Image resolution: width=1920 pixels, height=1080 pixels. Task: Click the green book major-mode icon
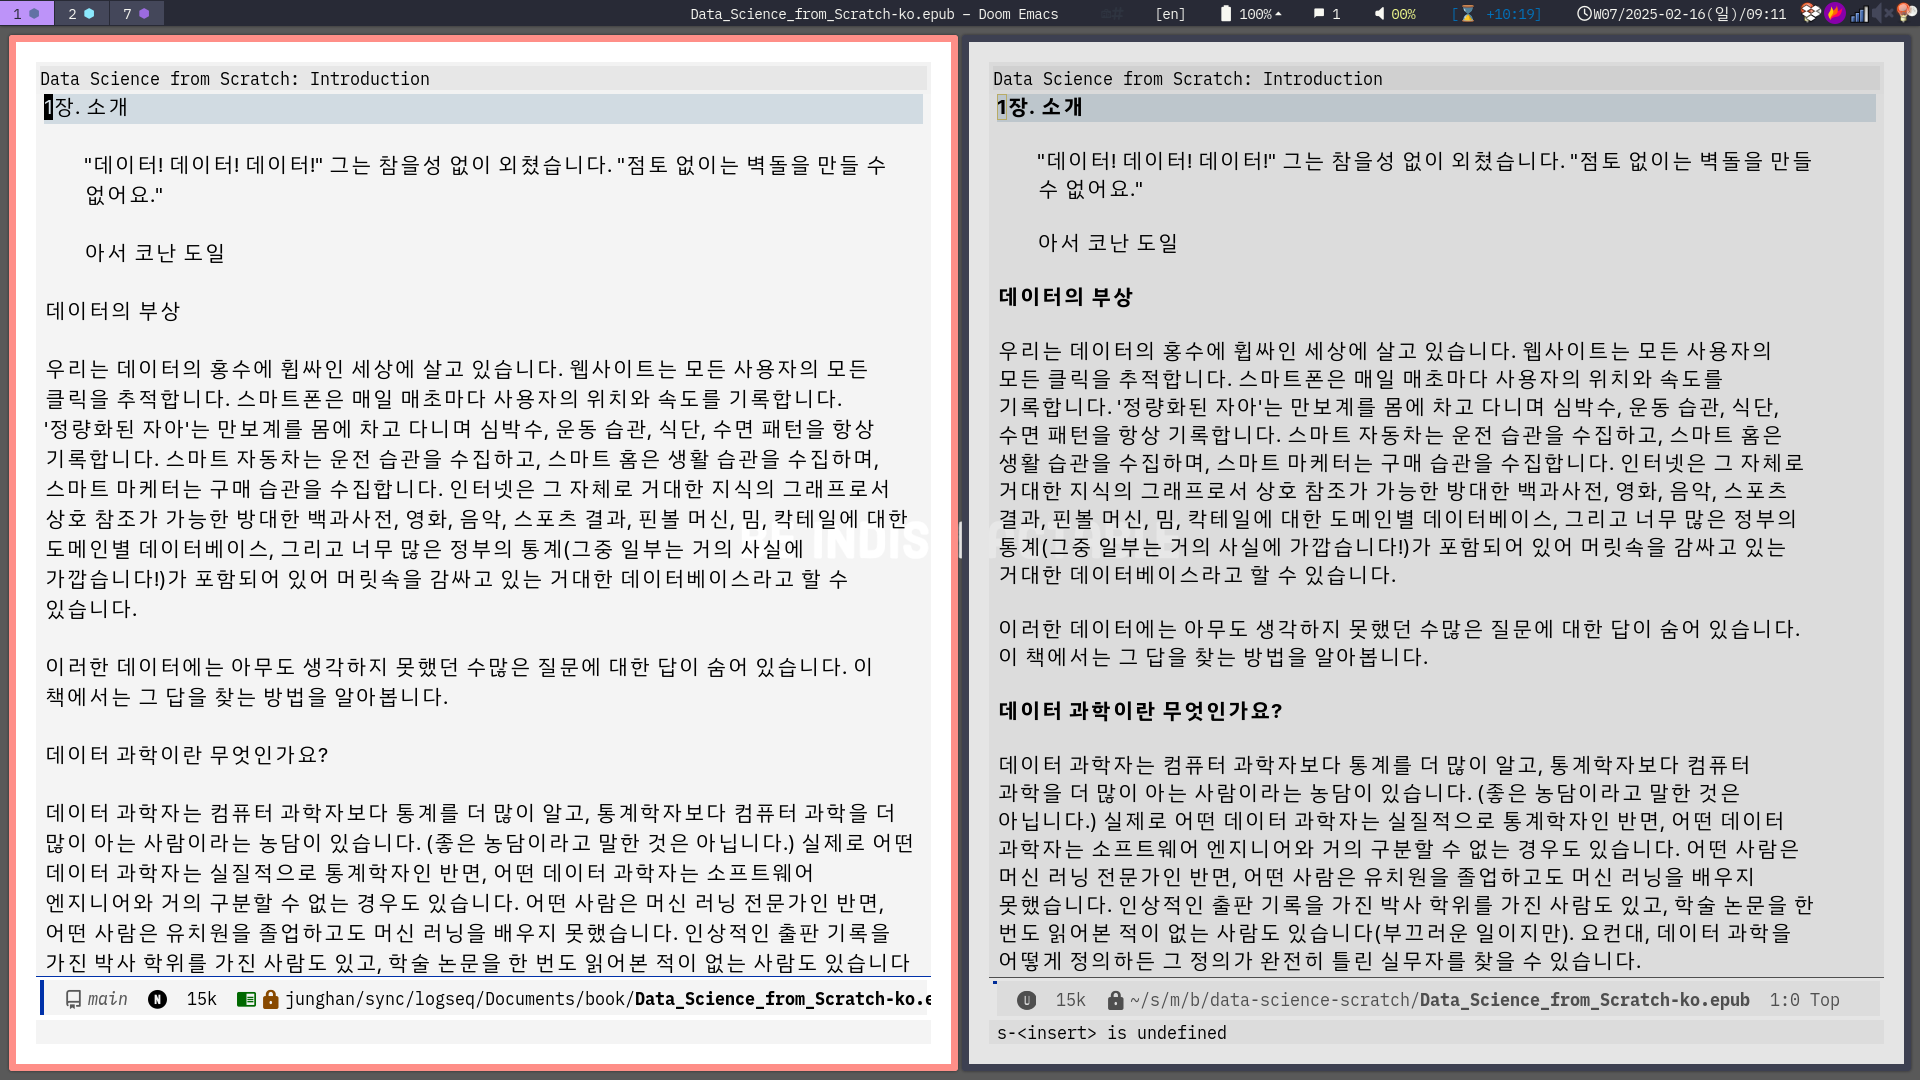(x=245, y=999)
